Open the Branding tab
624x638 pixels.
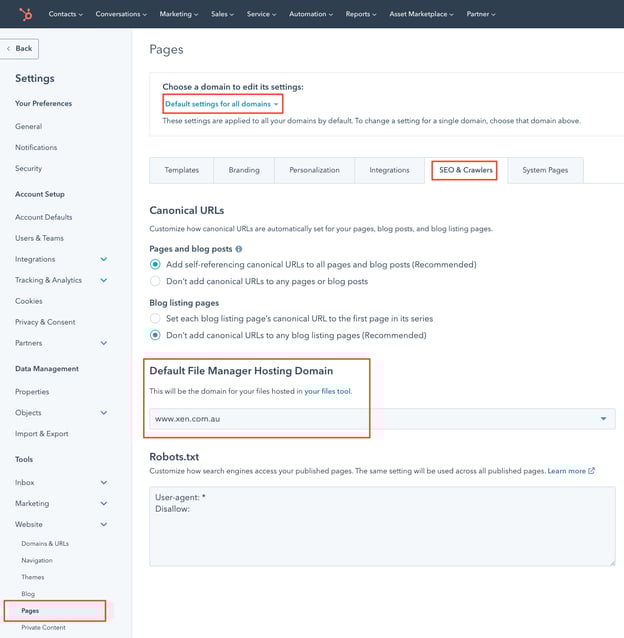tap(244, 170)
